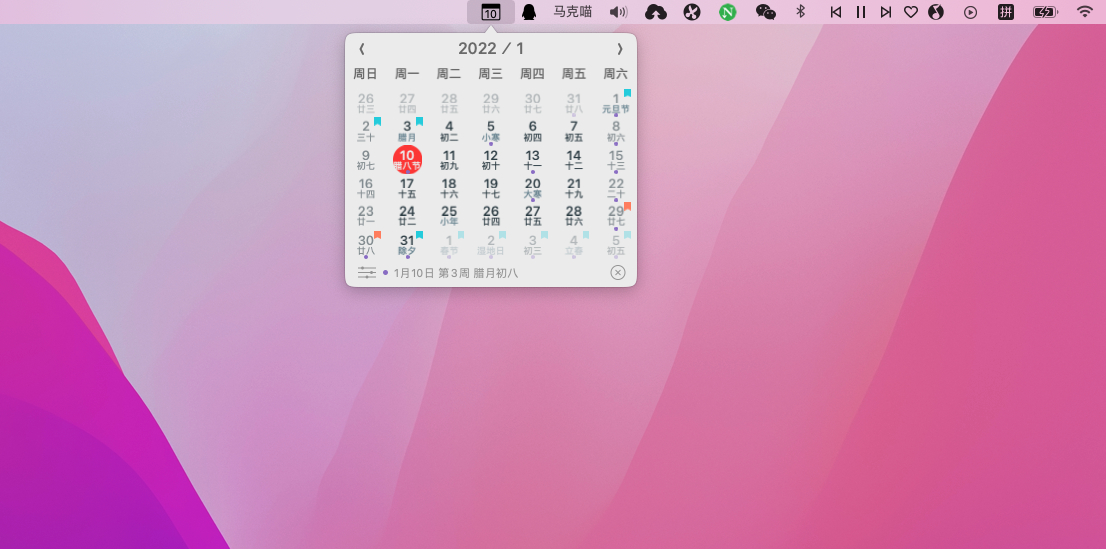1106x549 pixels.
Task: Select January 12 初十
Action: tap(491, 160)
